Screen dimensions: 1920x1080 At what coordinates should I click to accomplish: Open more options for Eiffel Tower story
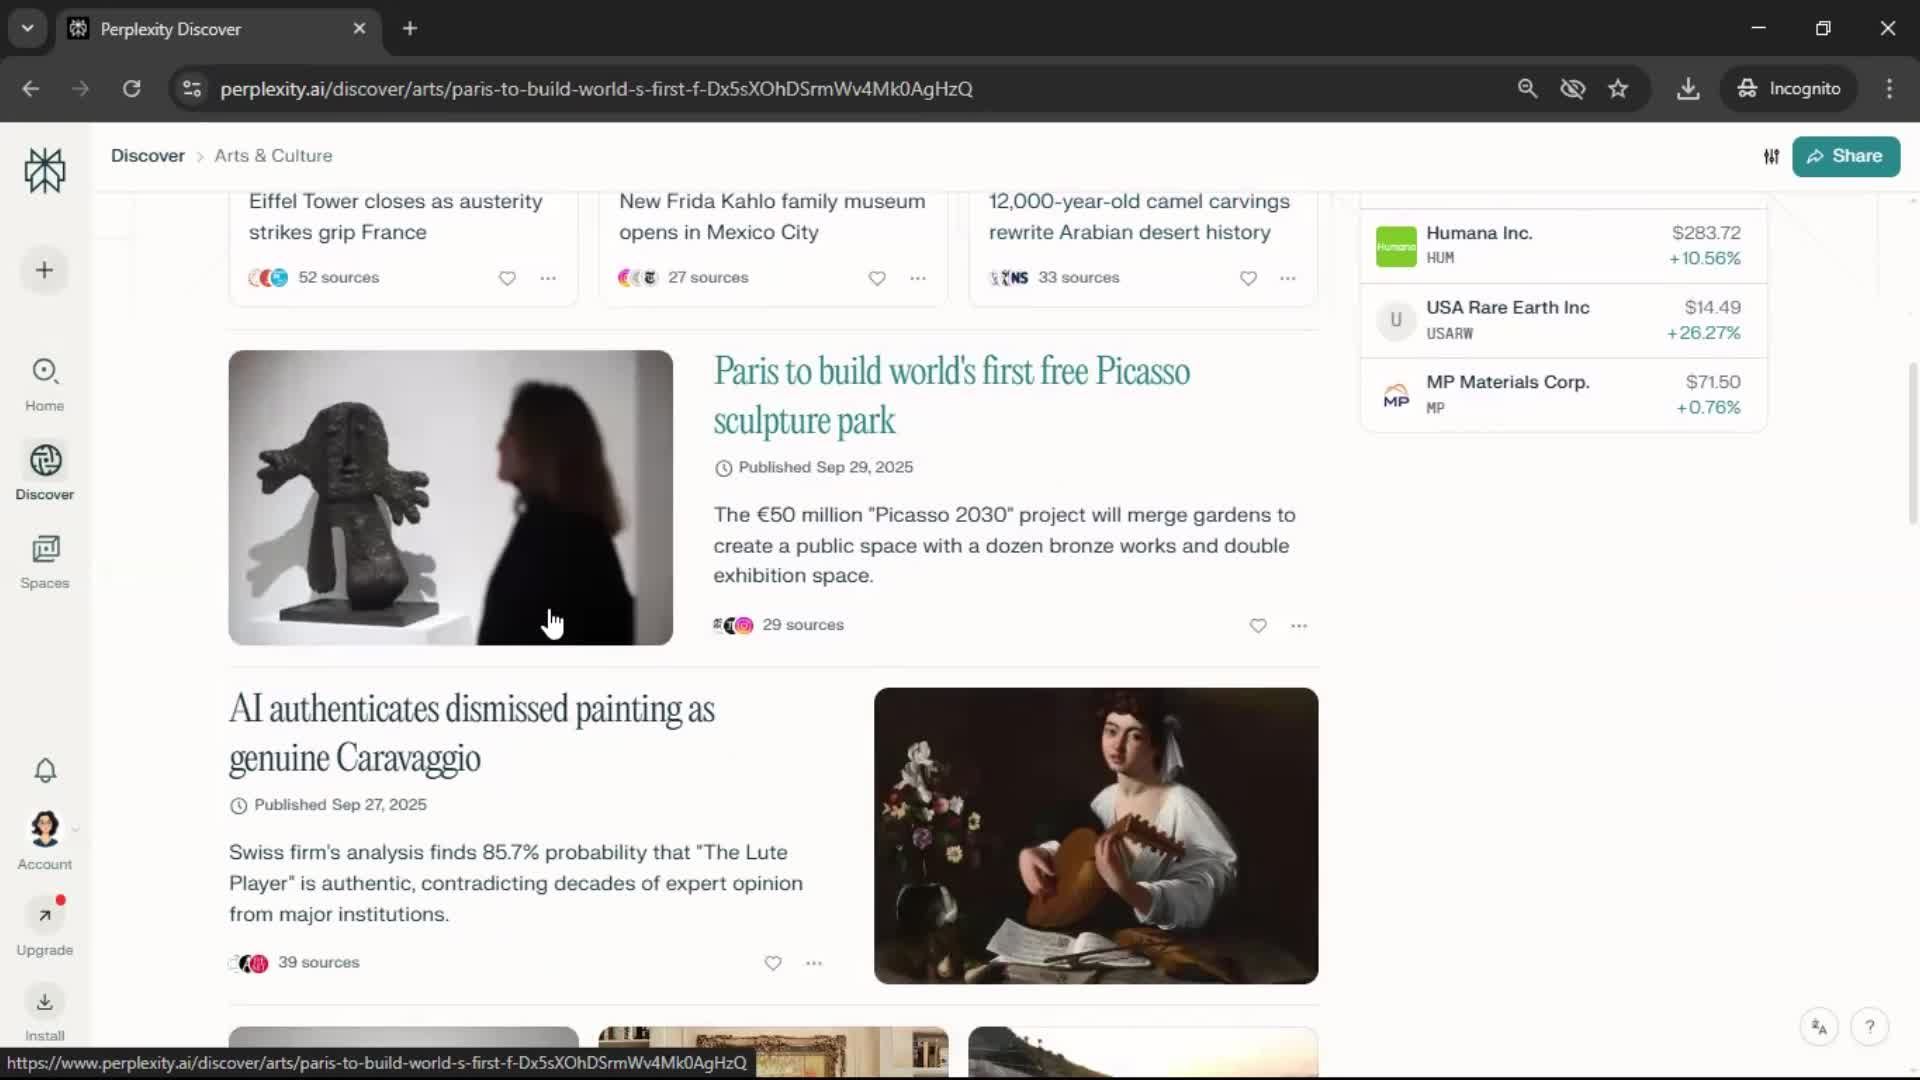click(548, 278)
